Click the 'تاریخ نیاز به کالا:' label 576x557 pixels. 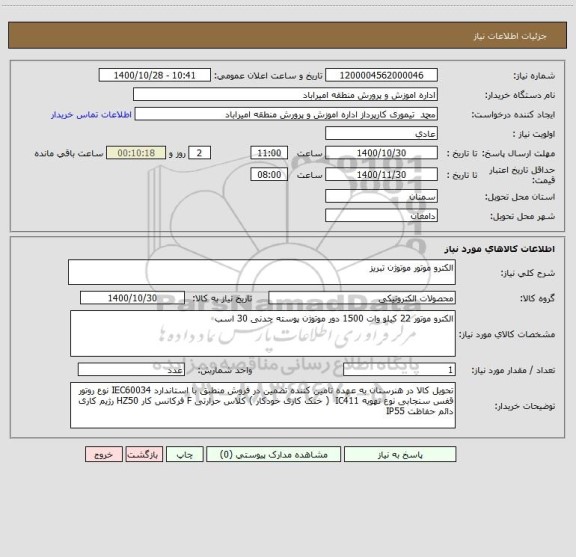tap(222, 299)
